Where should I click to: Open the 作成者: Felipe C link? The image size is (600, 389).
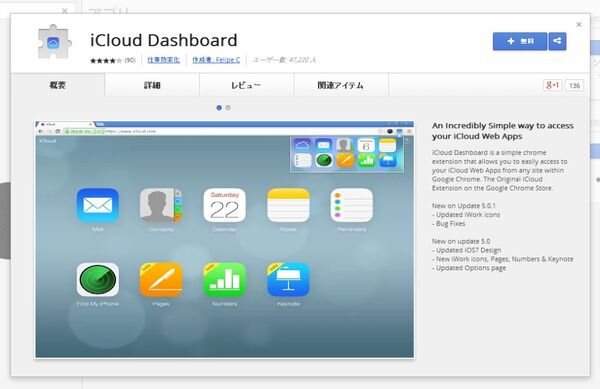coord(216,60)
